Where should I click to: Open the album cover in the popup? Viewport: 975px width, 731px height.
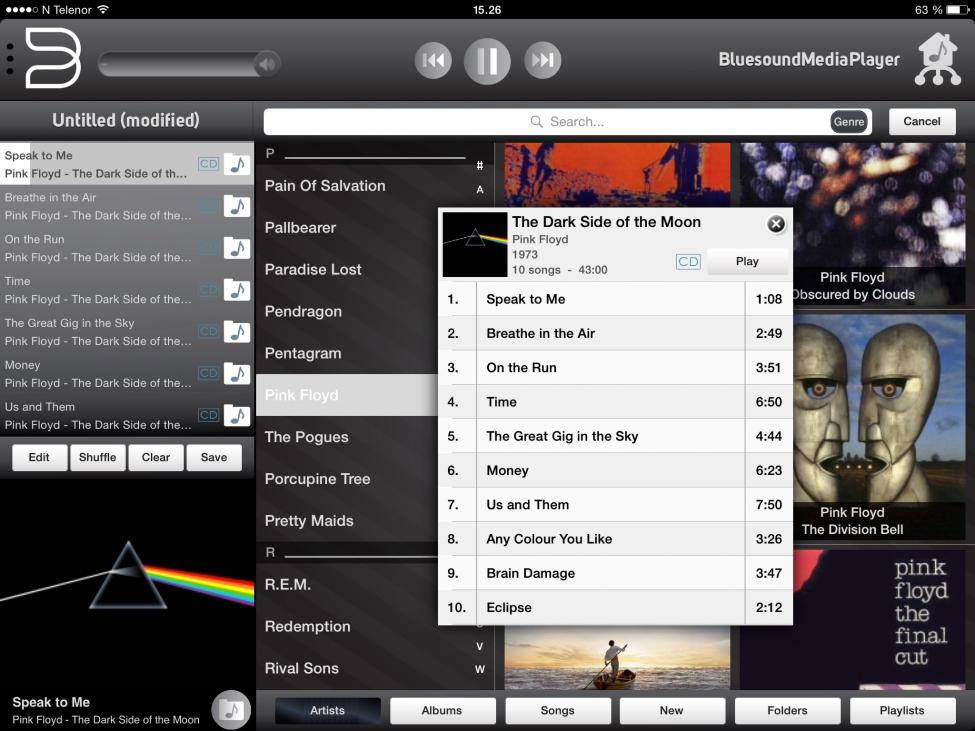(x=474, y=244)
